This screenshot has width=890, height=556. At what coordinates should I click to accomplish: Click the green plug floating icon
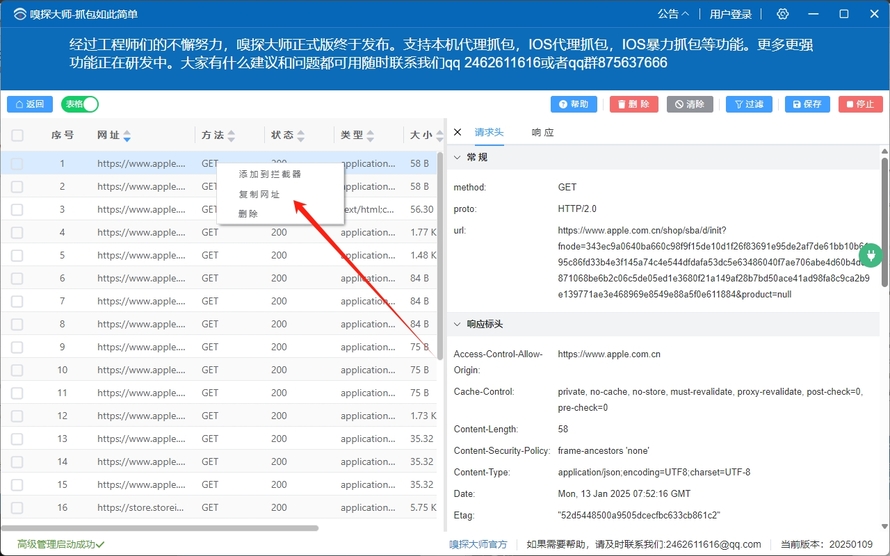[870, 256]
